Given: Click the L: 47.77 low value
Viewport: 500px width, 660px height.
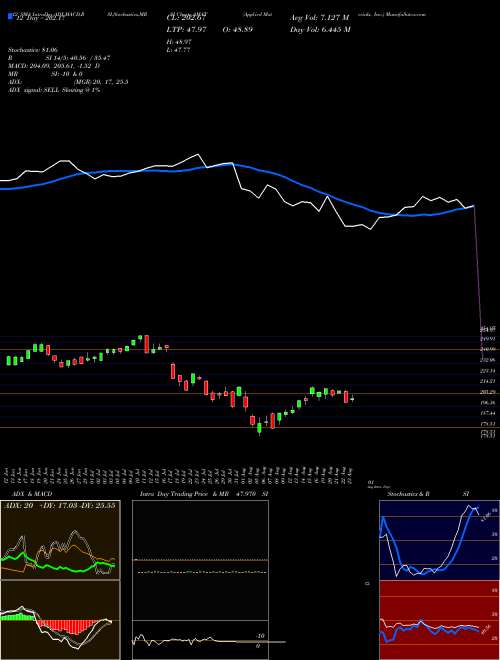Looking at the screenshot, I should [179, 50].
